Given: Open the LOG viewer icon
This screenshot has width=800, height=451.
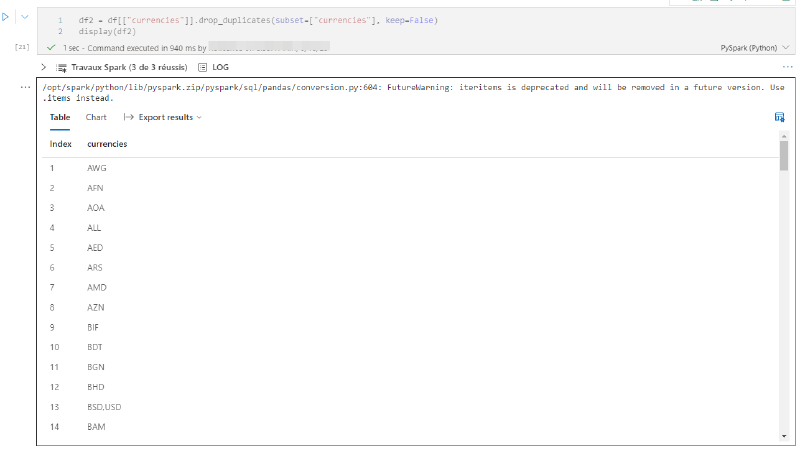Looking at the screenshot, I should [x=203, y=67].
